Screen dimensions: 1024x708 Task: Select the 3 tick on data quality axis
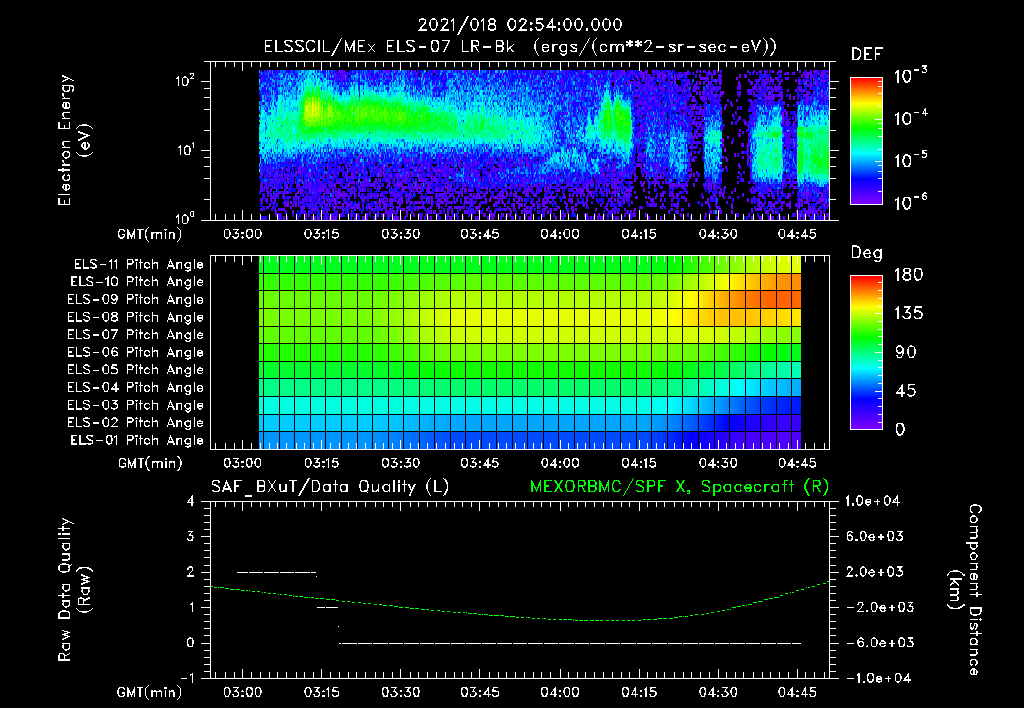pos(190,536)
